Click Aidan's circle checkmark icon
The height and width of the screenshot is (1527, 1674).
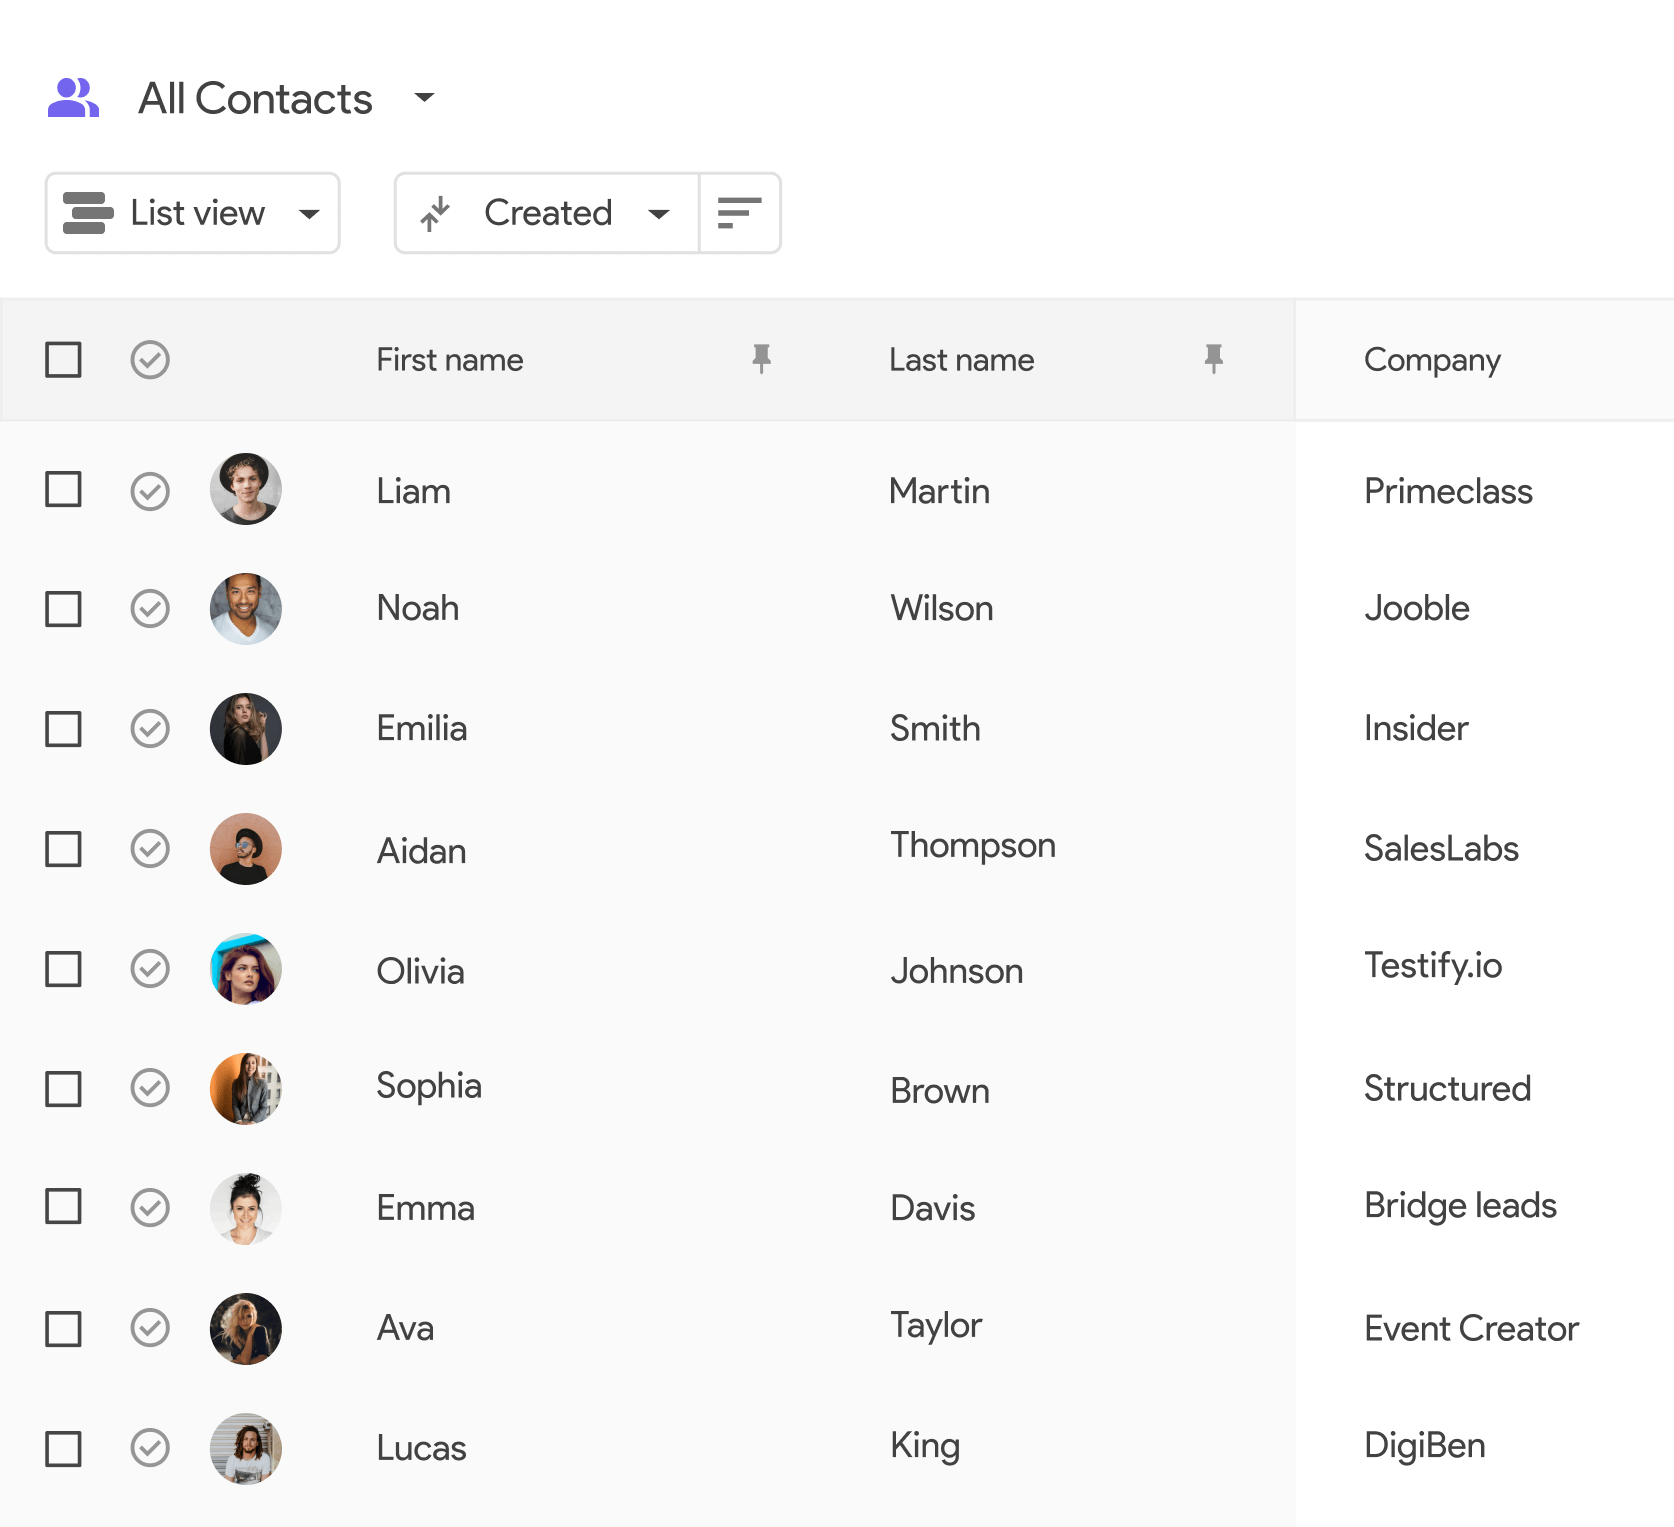pyautogui.click(x=150, y=848)
